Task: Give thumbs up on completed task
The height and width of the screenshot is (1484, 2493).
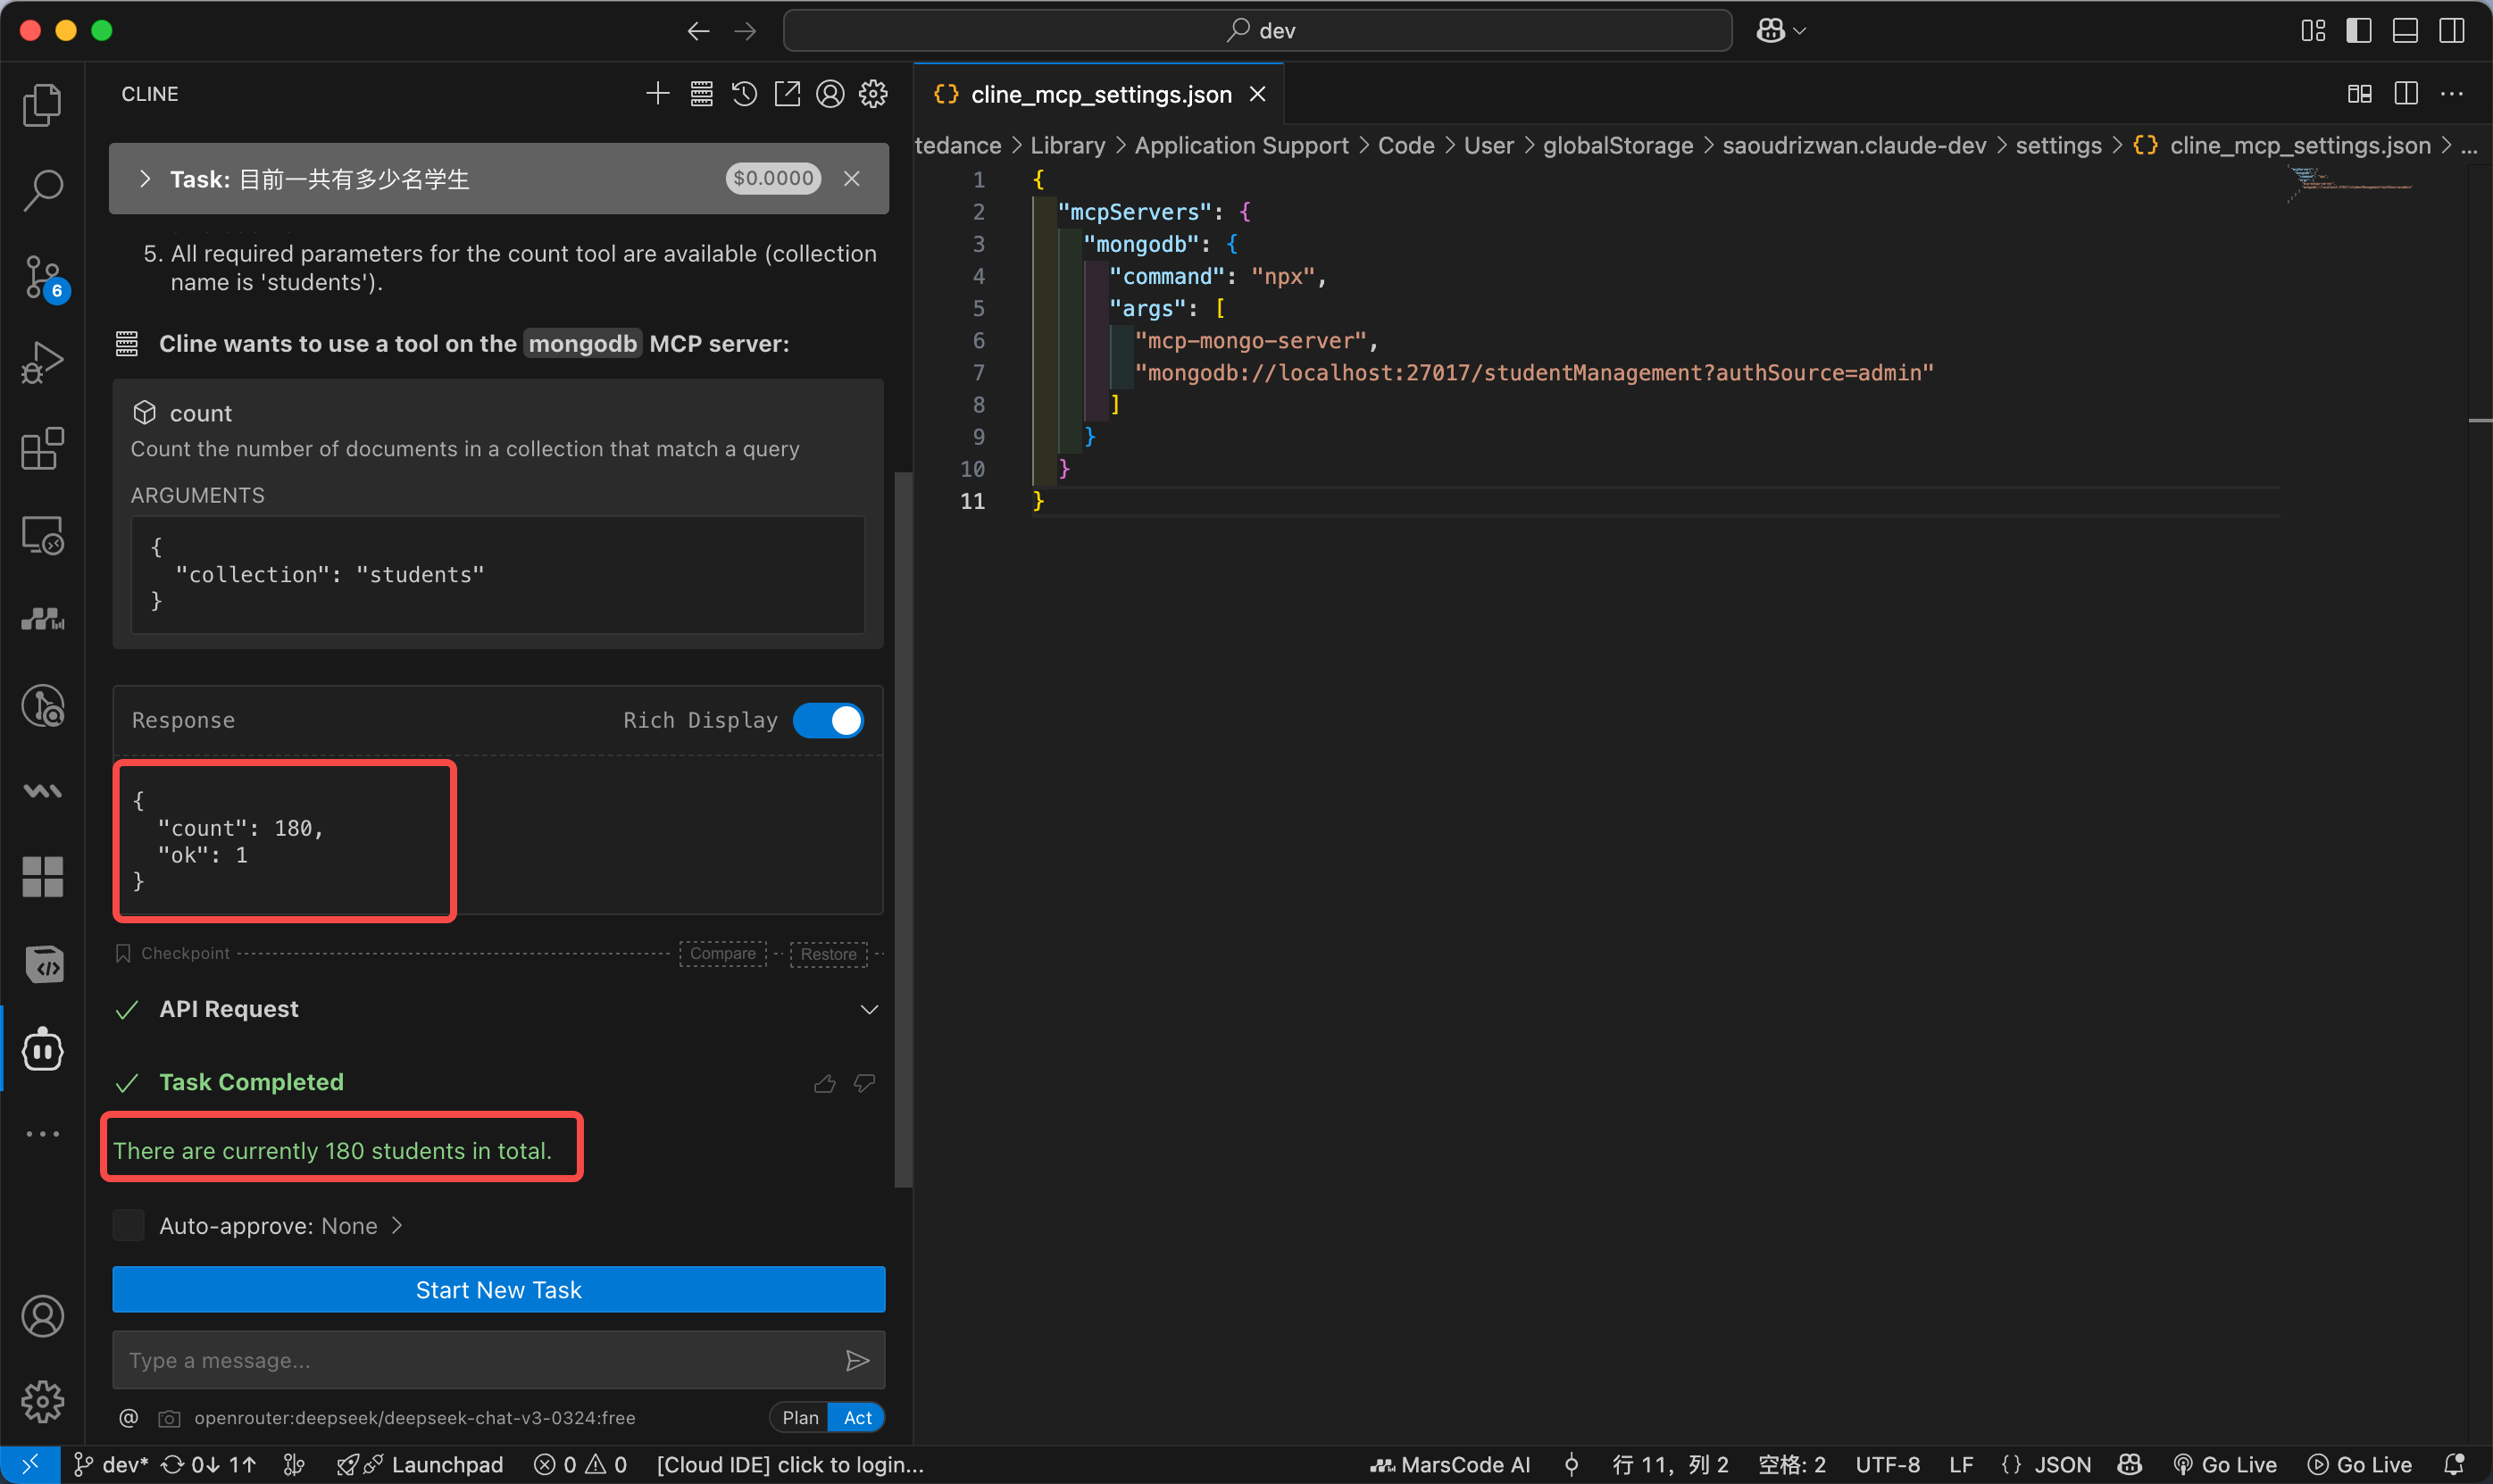Action: tap(824, 1083)
